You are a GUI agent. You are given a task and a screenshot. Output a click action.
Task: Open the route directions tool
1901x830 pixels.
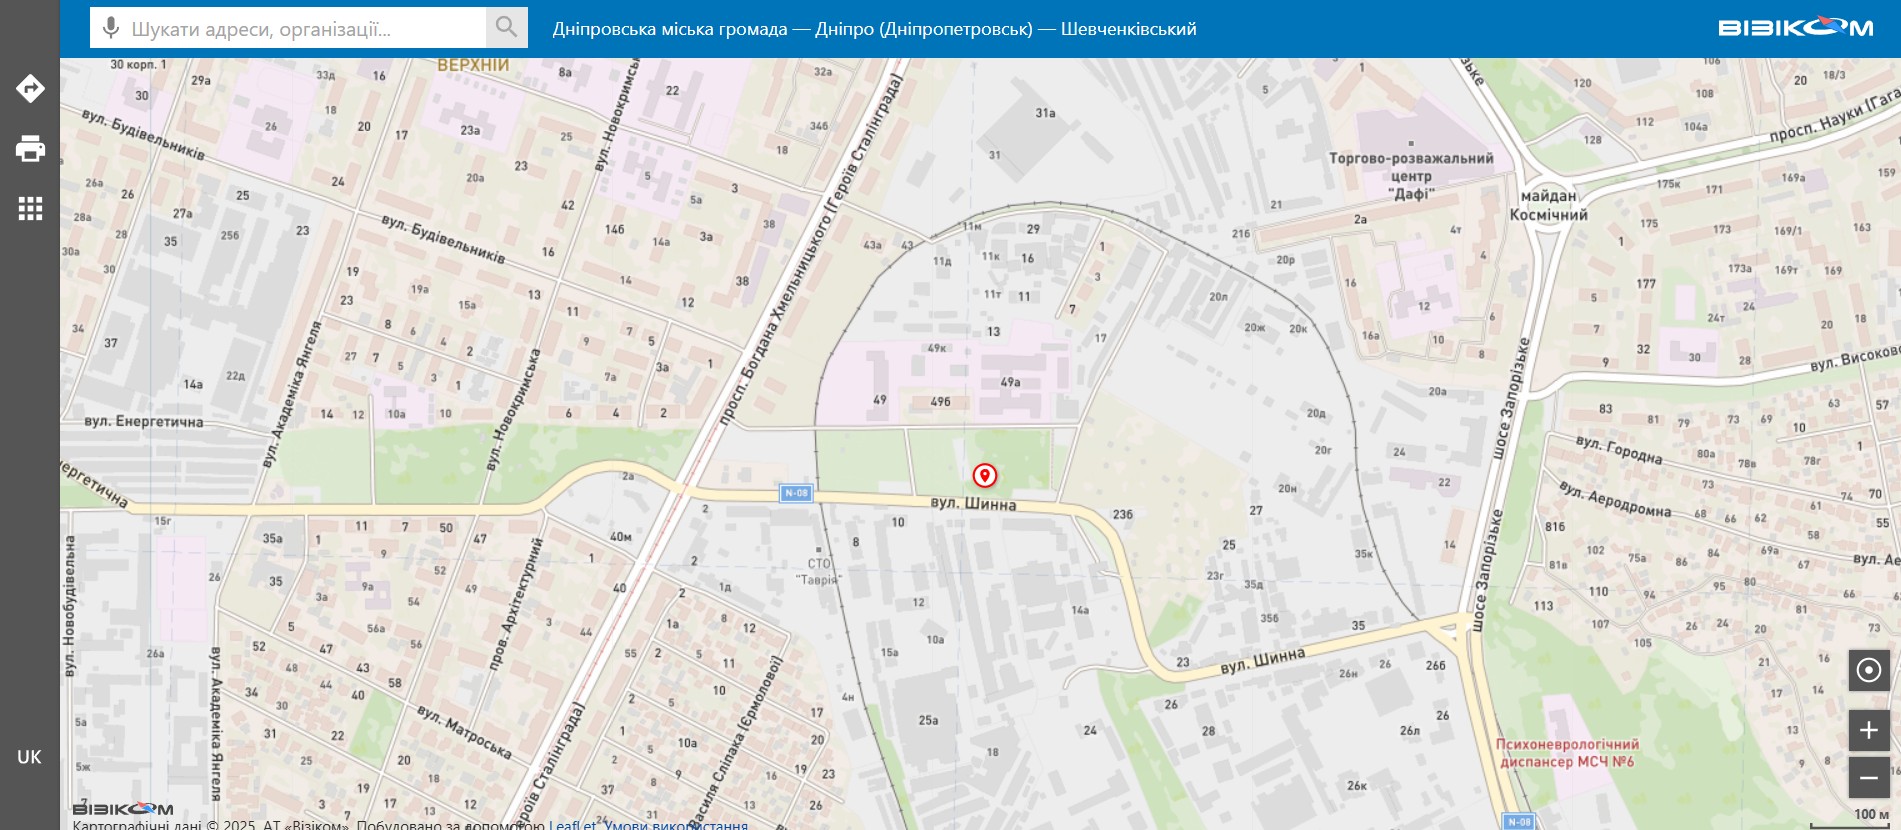30,88
